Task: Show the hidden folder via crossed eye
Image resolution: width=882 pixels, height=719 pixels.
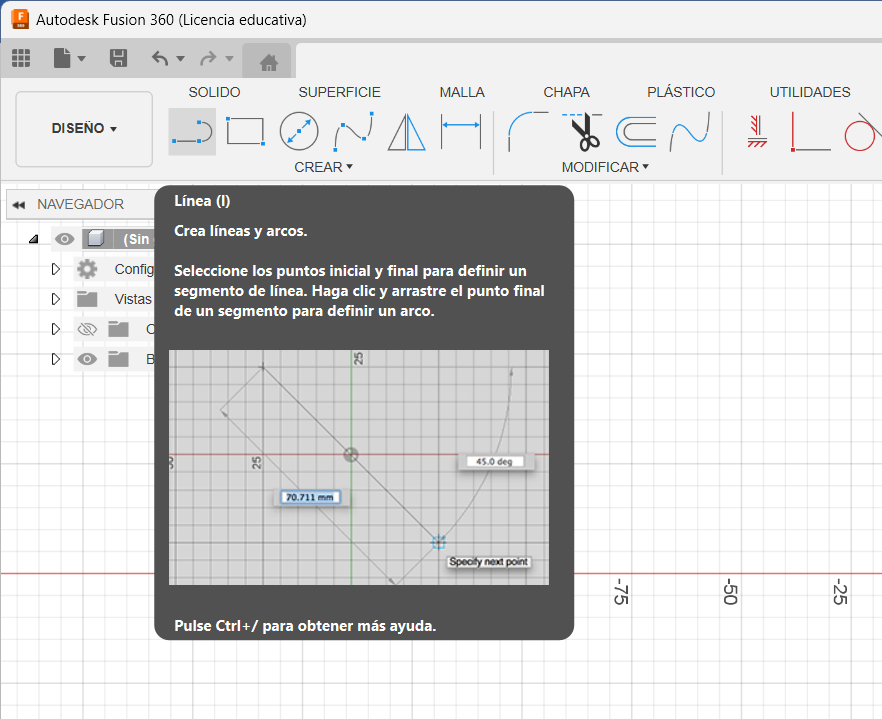Action: 87,329
